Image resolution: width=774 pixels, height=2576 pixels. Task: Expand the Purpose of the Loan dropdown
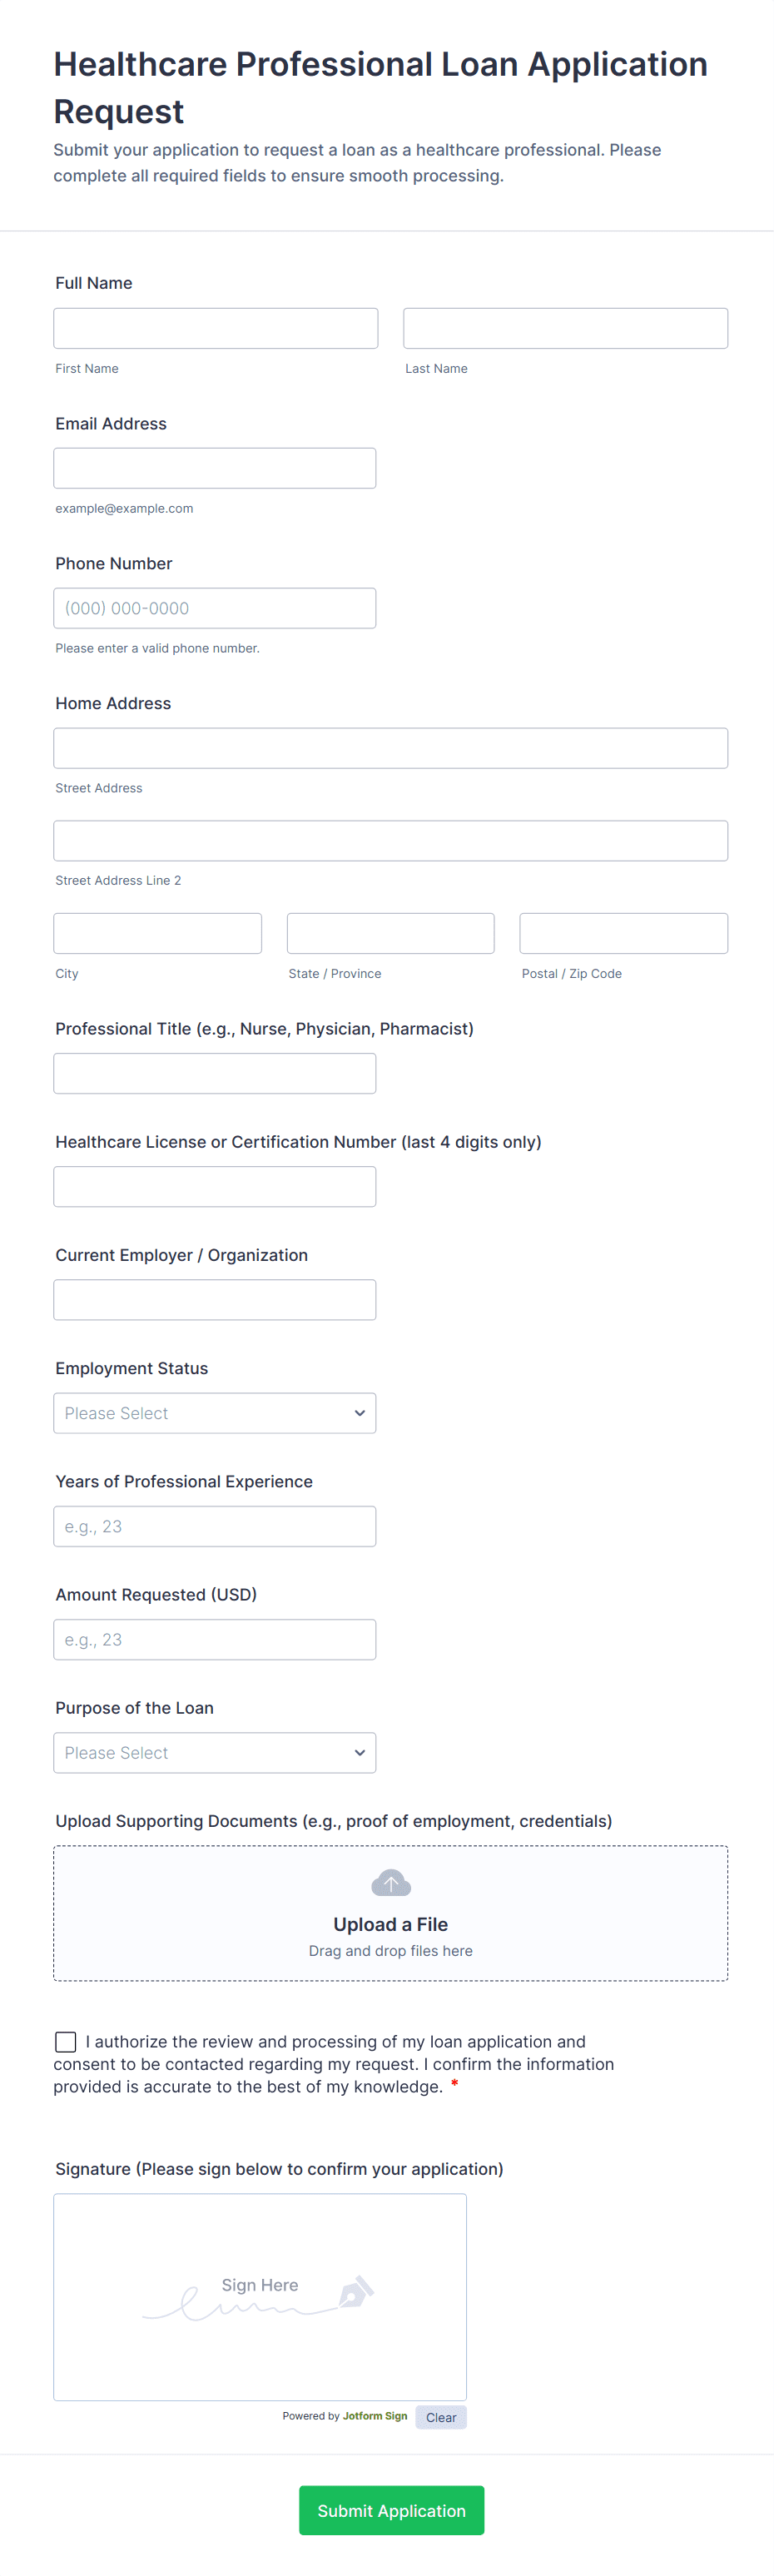coord(215,1752)
